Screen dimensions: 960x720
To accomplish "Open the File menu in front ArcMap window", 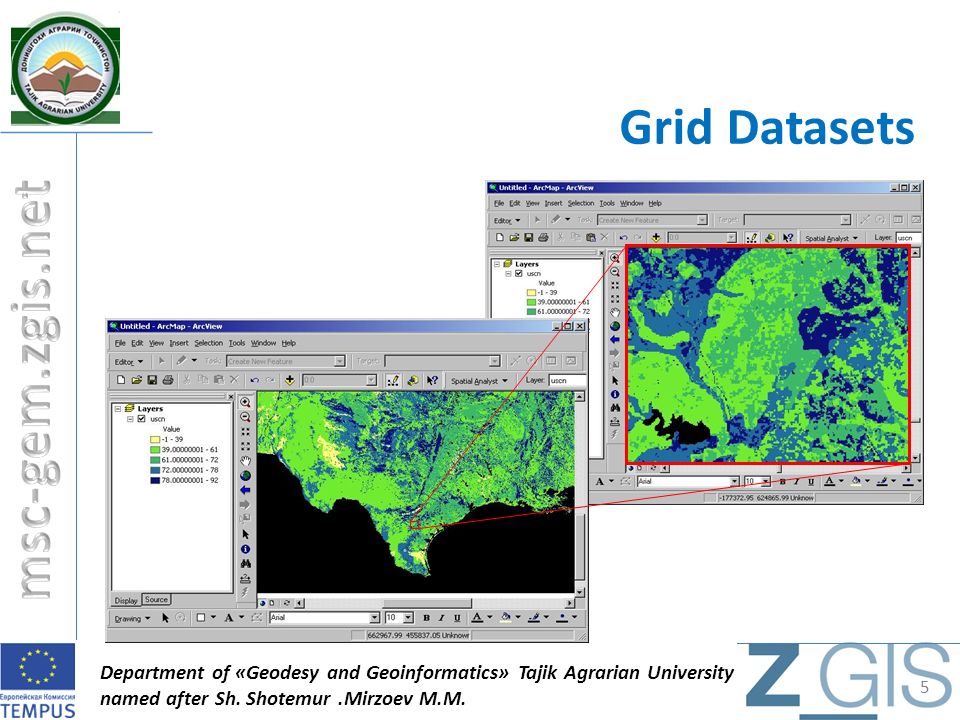I will (x=120, y=343).
